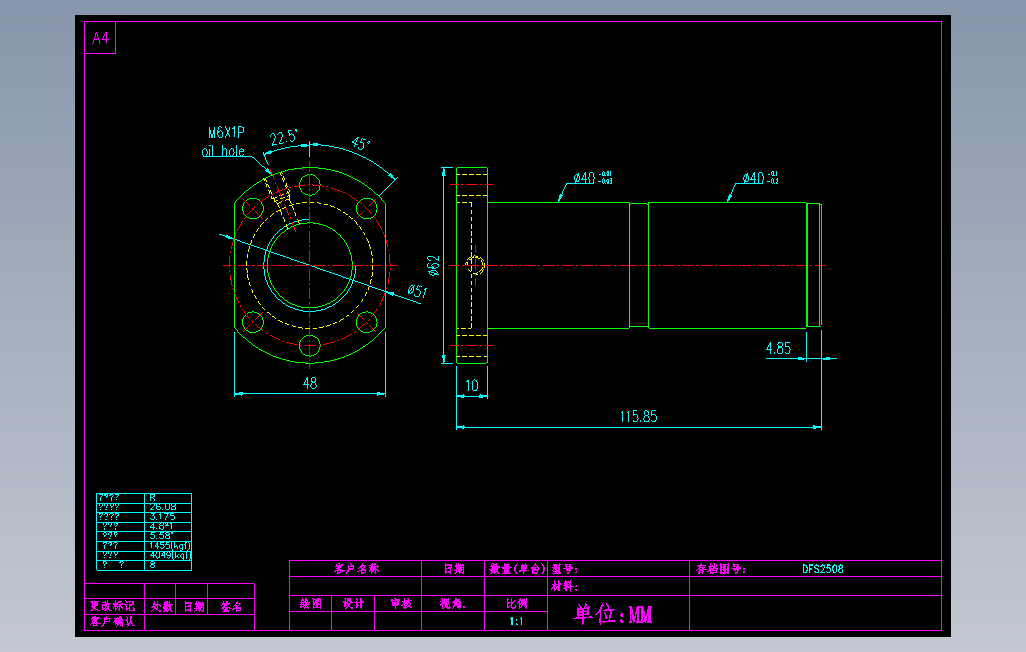Click the 处数 revision cell
The height and width of the screenshot is (652, 1026).
pos(162,606)
